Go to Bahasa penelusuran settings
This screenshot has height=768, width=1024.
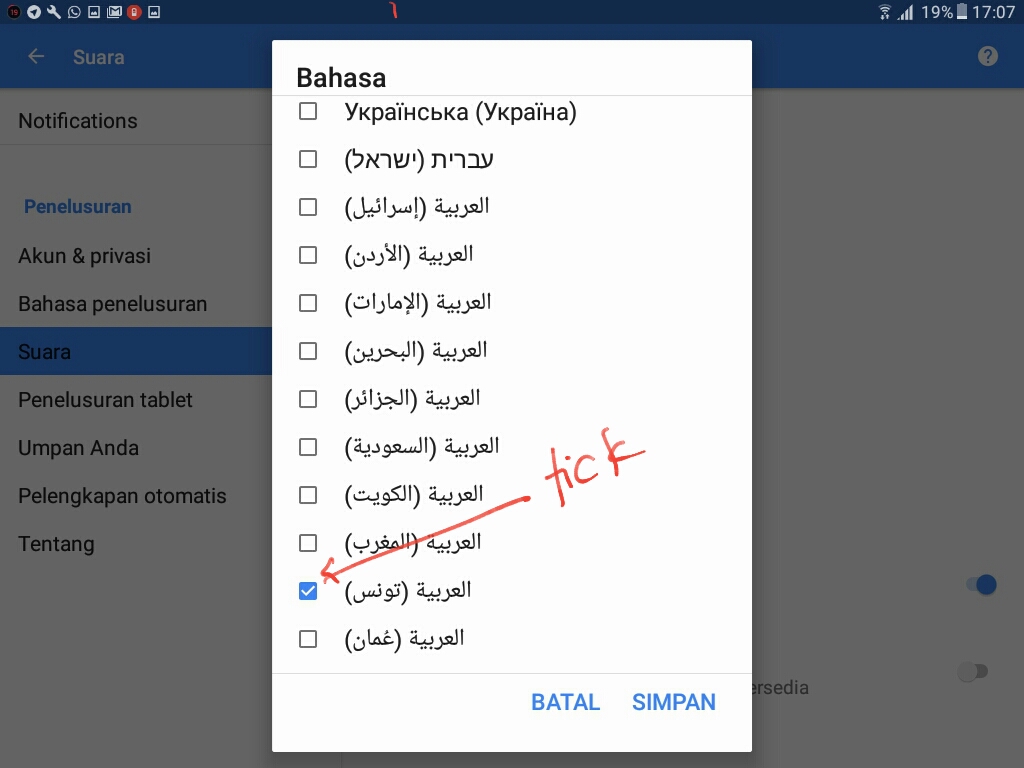pyautogui.click(x=112, y=304)
